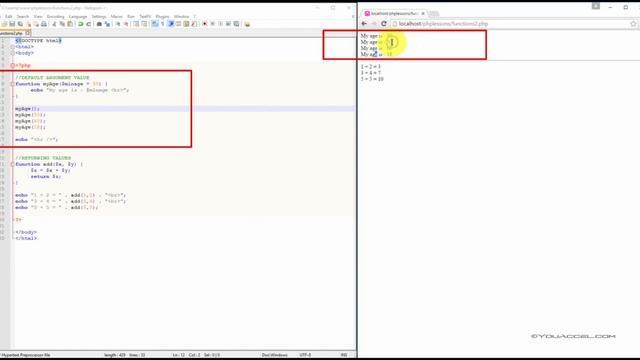Screen dimensions: 640x360
Task: Open the Search menu
Action: [x=23, y=17]
